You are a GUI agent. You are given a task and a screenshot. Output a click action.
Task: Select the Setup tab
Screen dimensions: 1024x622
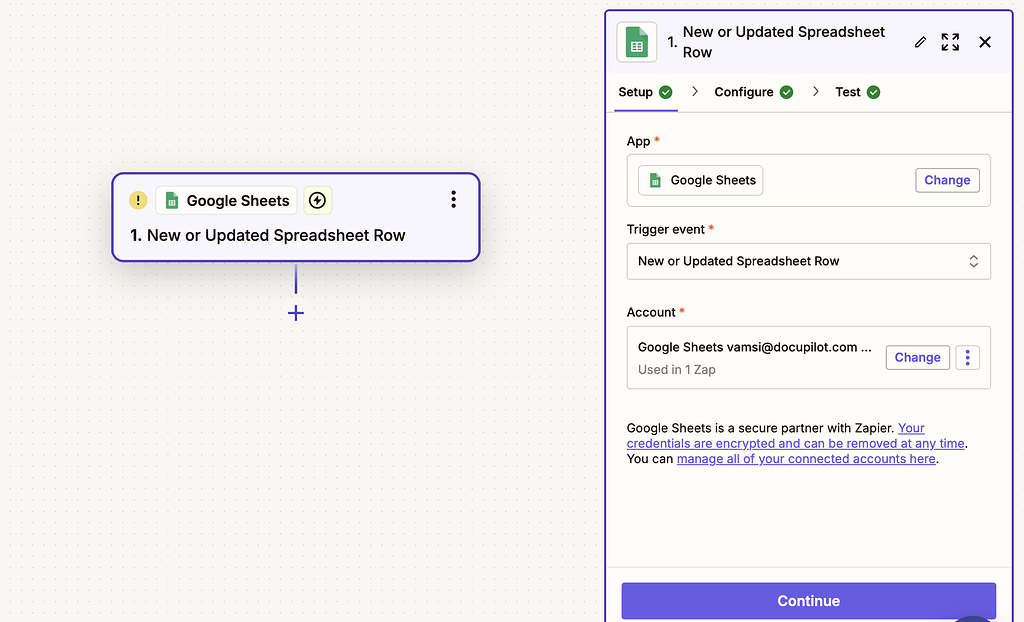coord(637,91)
